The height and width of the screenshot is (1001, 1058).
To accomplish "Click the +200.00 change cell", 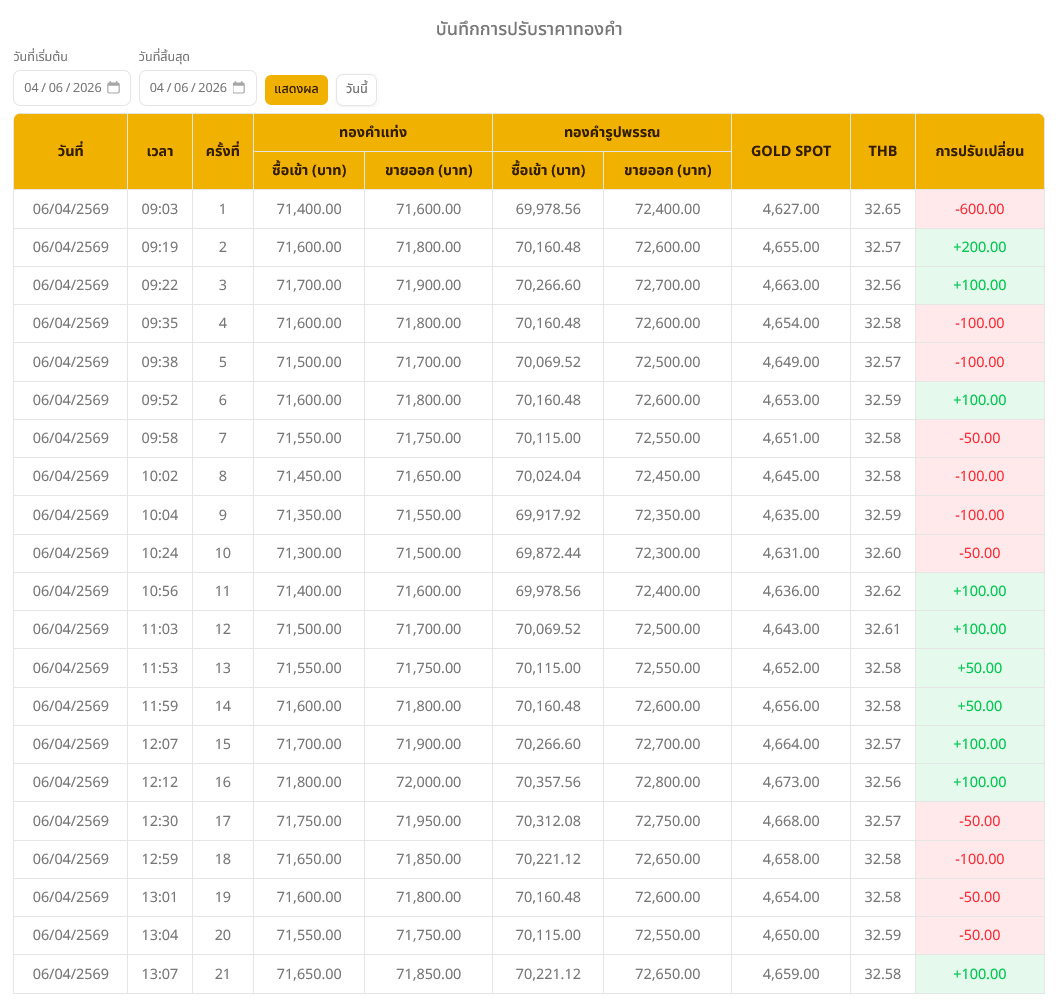I will click(x=979, y=247).
